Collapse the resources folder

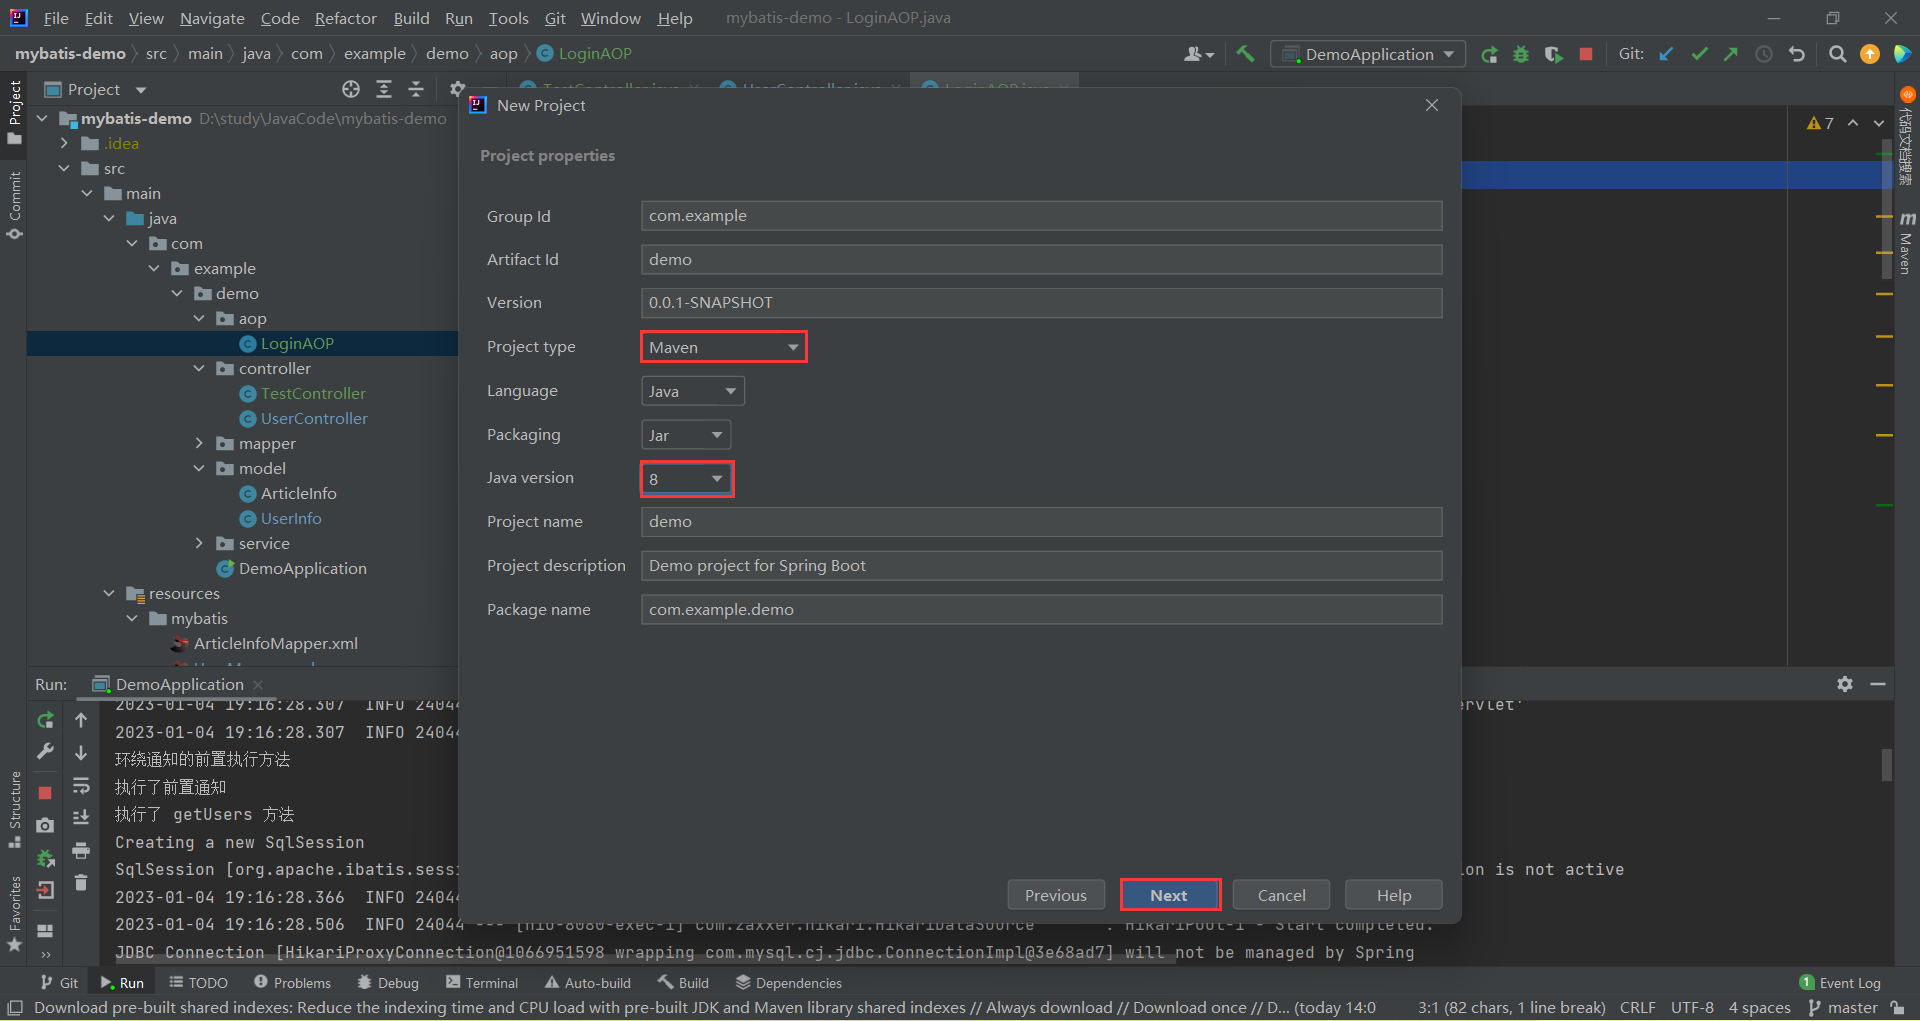(109, 593)
